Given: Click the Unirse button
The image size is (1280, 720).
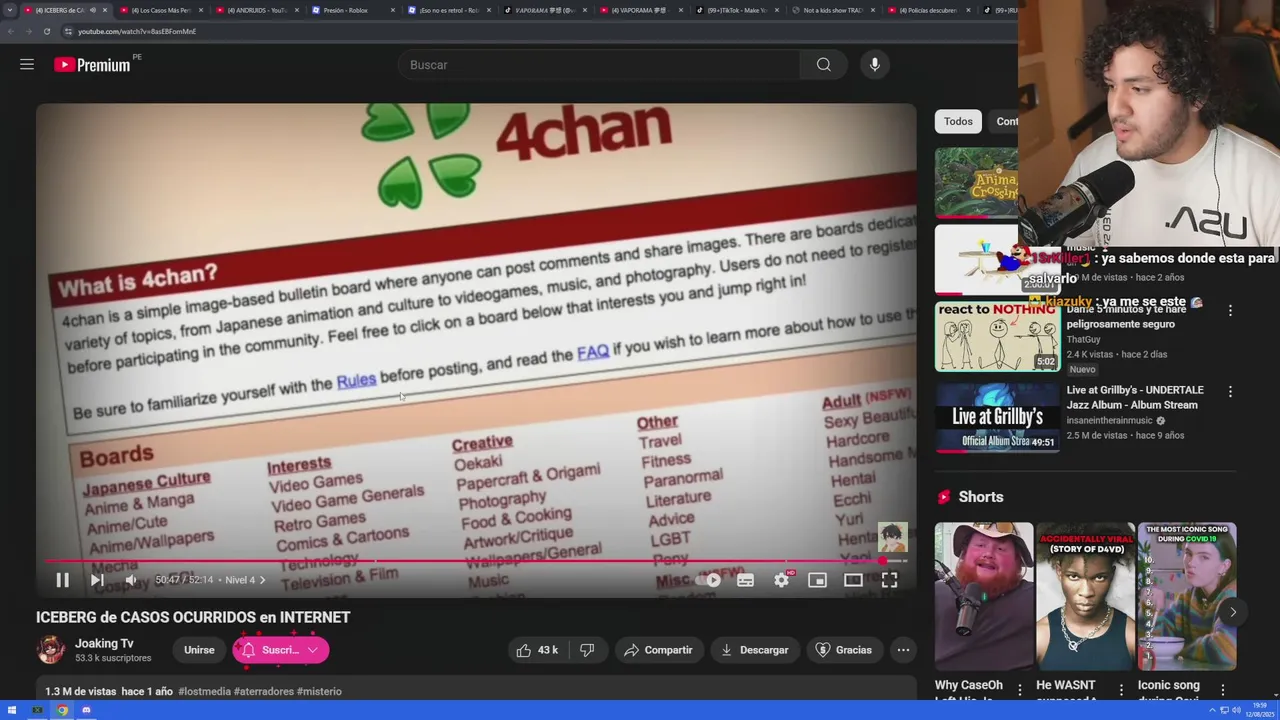Looking at the screenshot, I should click(x=199, y=650).
